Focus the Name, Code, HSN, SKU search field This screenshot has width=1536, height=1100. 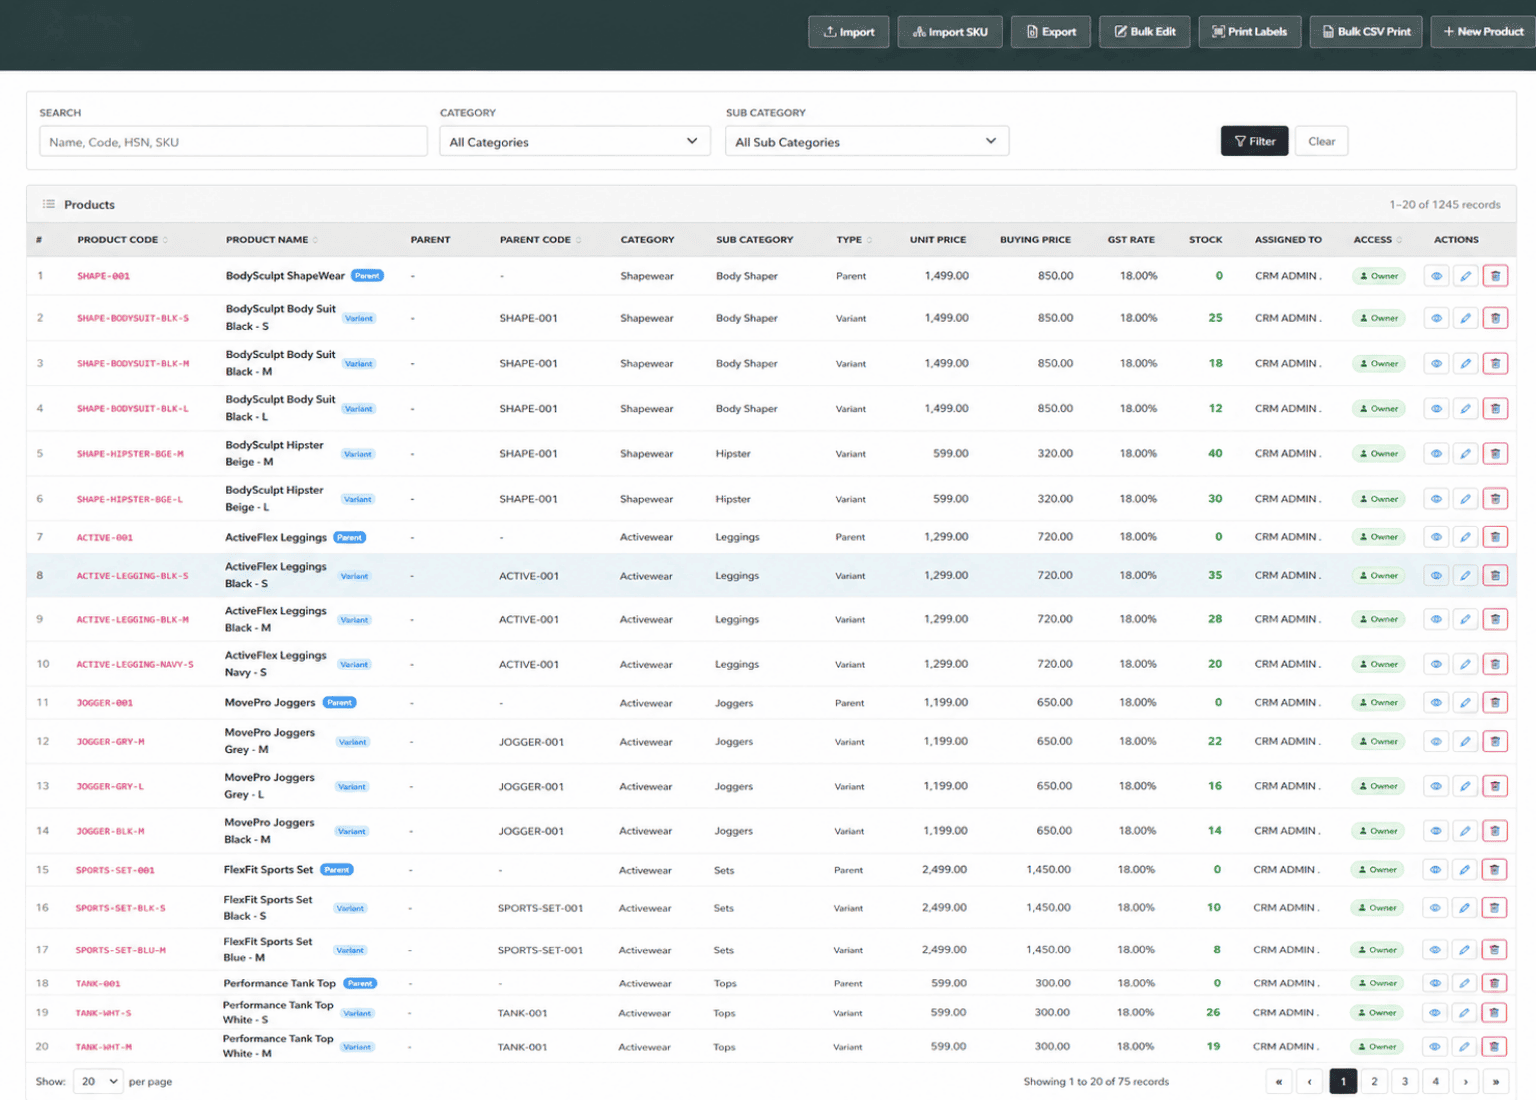(x=233, y=142)
